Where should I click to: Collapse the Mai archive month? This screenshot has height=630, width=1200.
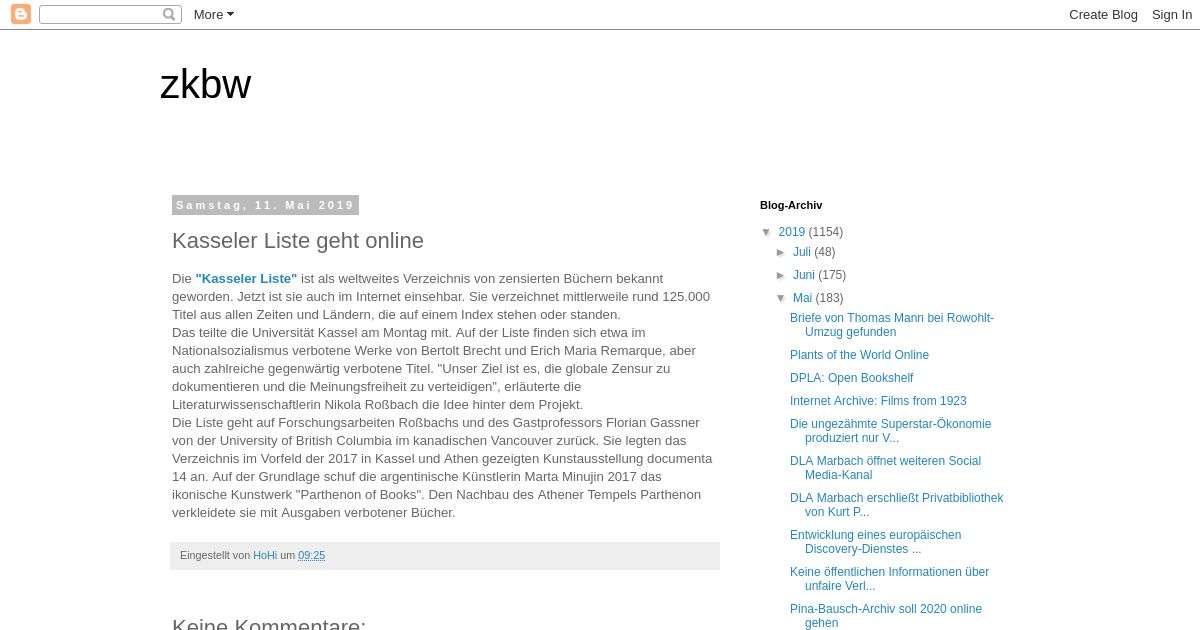(782, 298)
